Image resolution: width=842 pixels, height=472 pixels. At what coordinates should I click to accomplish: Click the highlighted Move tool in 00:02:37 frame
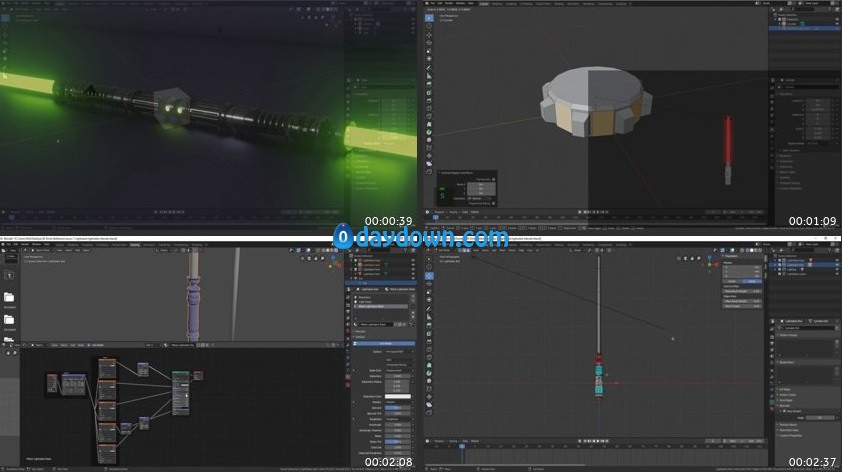[429, 276]
